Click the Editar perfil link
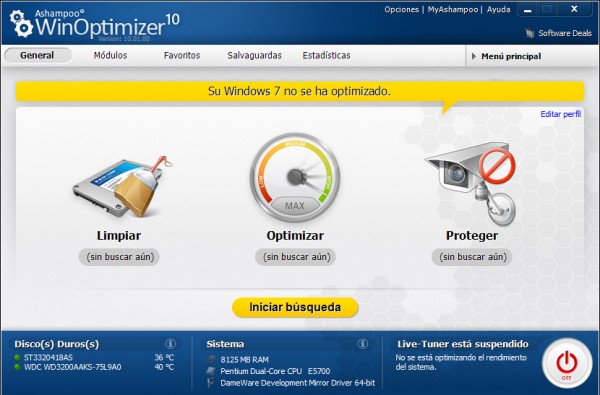 pyautogui.click(x=561, y=114)
